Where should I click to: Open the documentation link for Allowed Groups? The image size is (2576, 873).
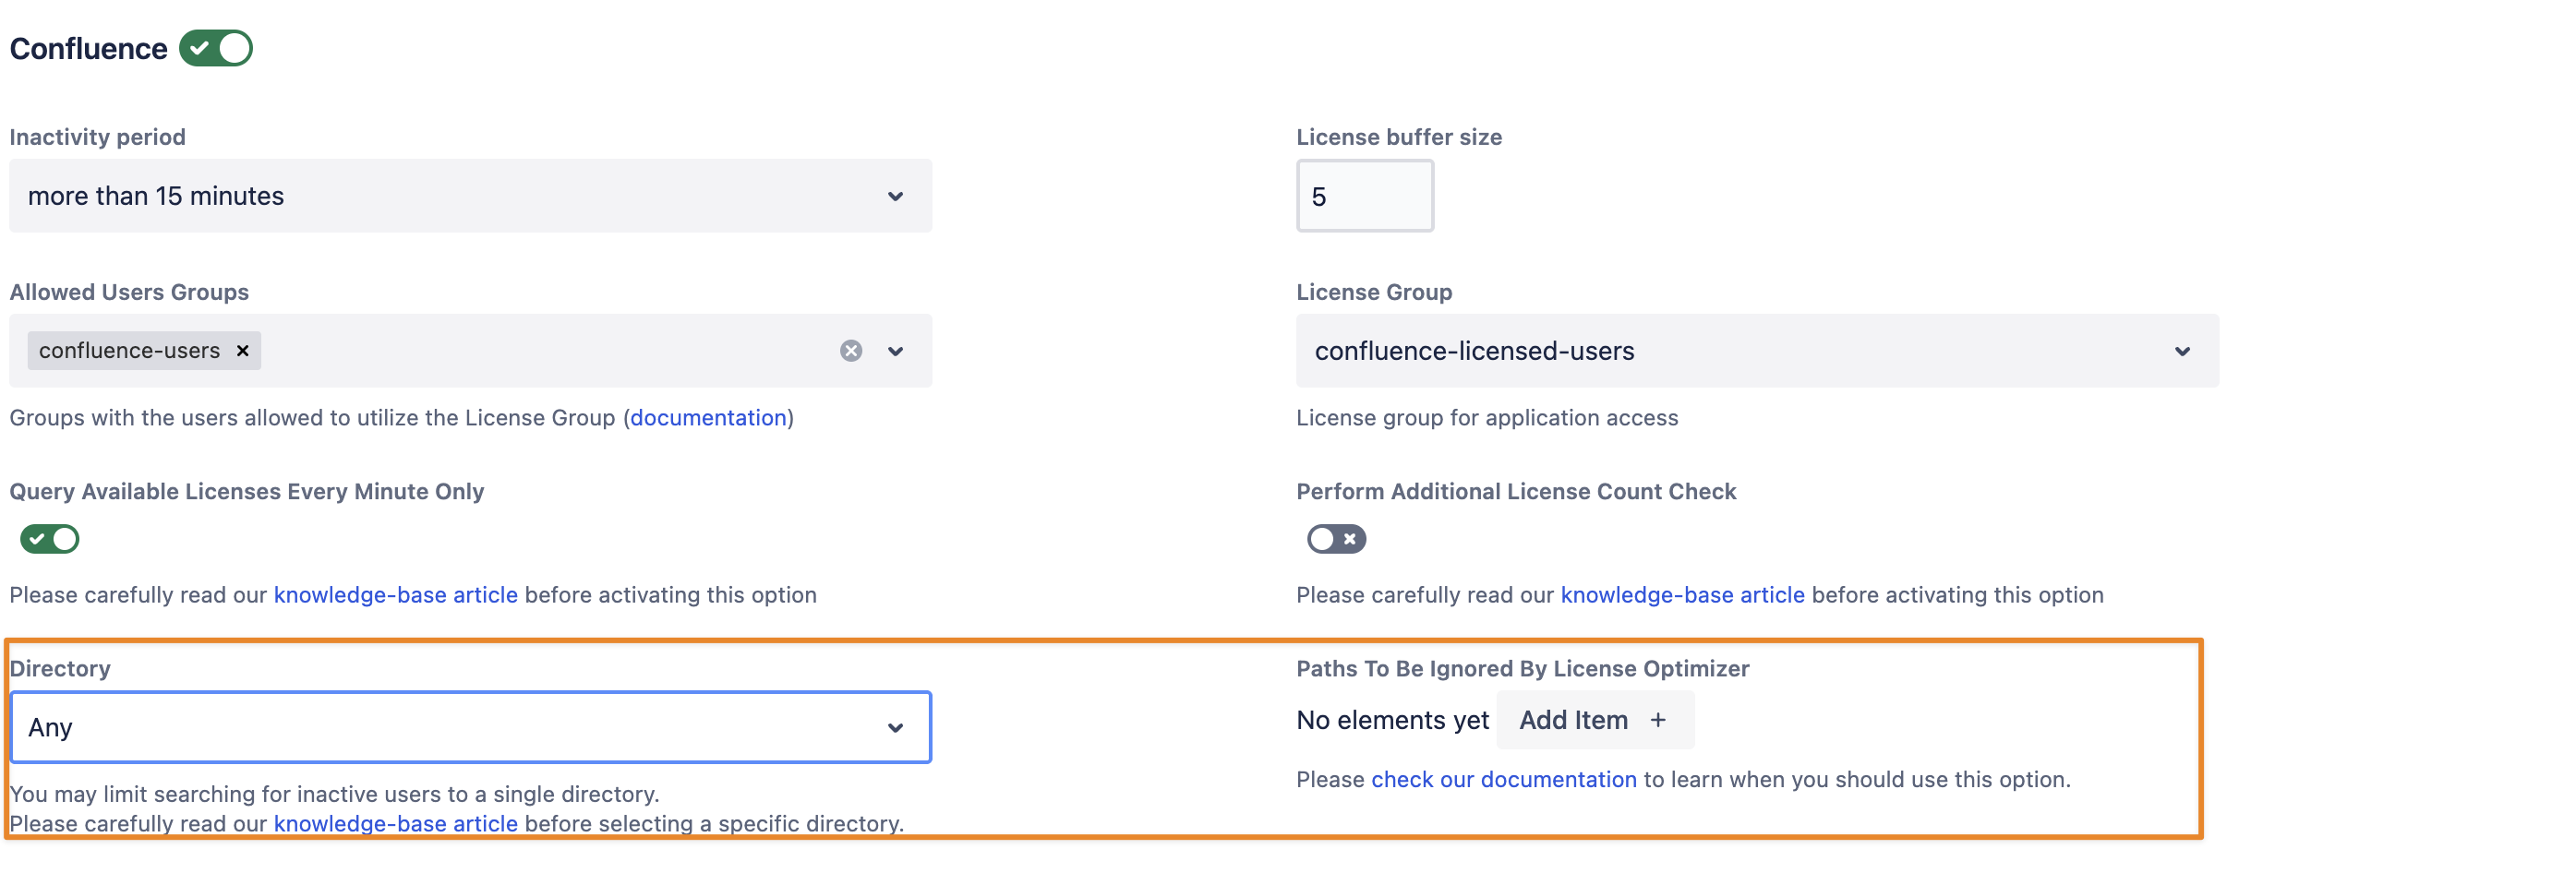click(x=708, y=418)
